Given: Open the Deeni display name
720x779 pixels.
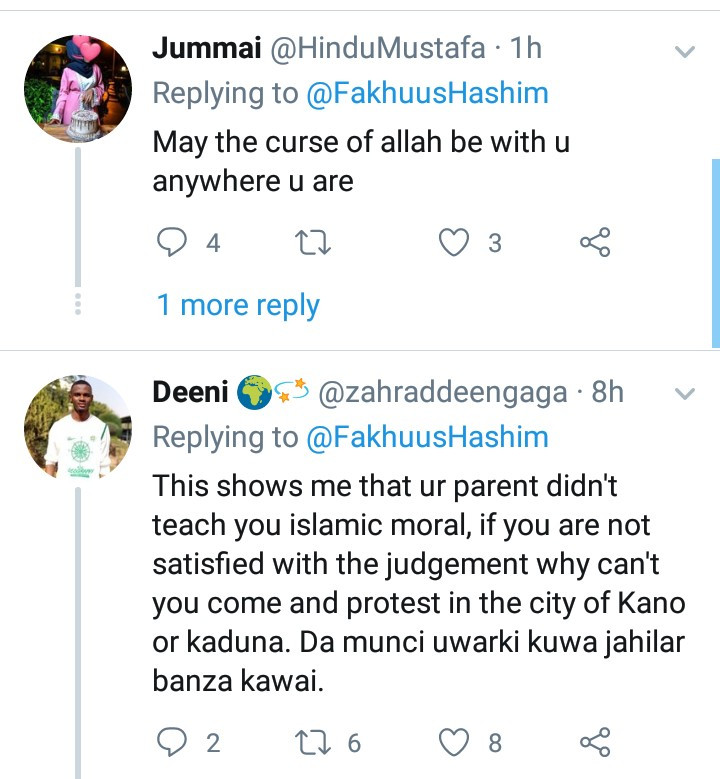Looking at the screenshot, I should pyautogui.click(x=188, y=393).
